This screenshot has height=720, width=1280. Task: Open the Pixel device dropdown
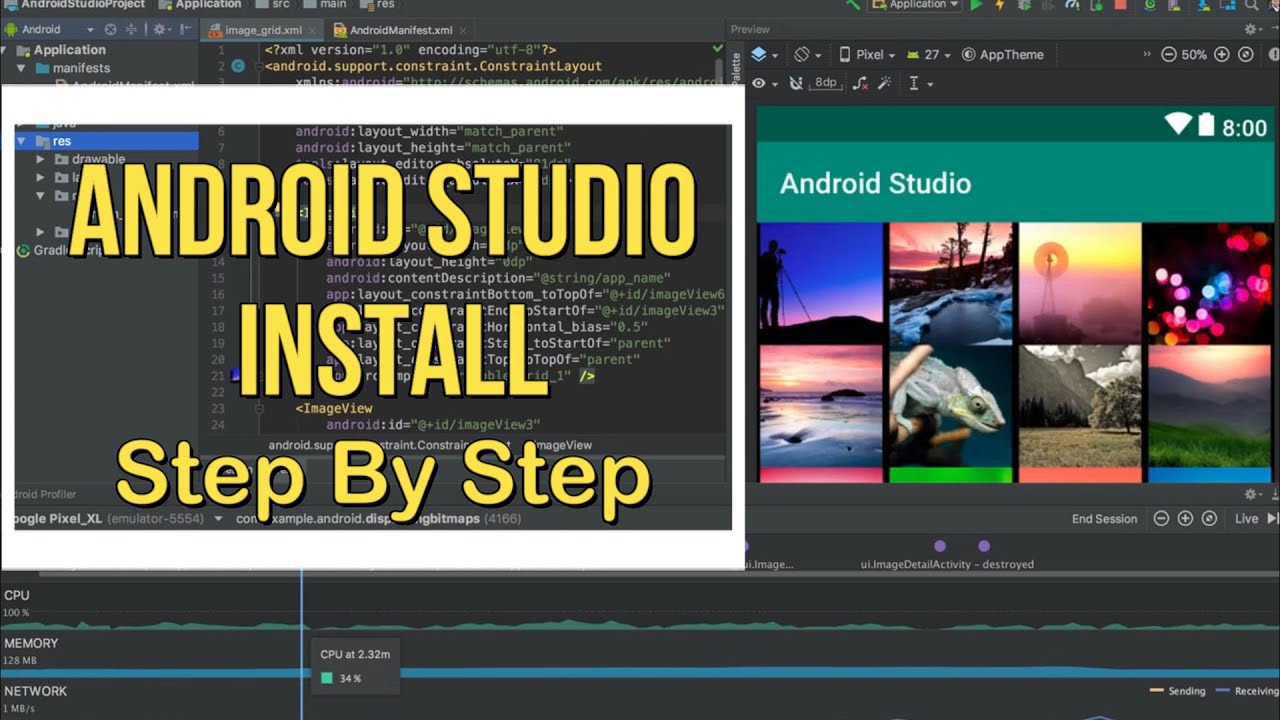tap(867, 55)
